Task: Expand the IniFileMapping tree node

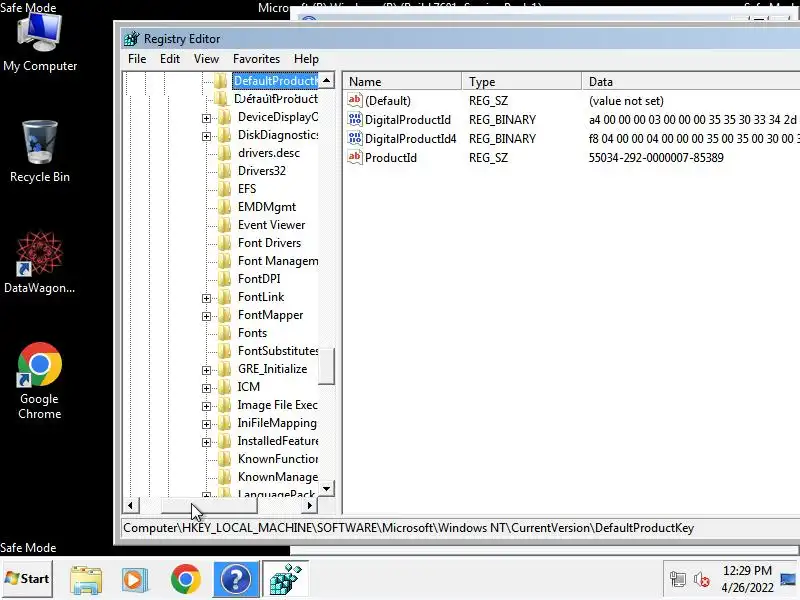Action: 206,424
